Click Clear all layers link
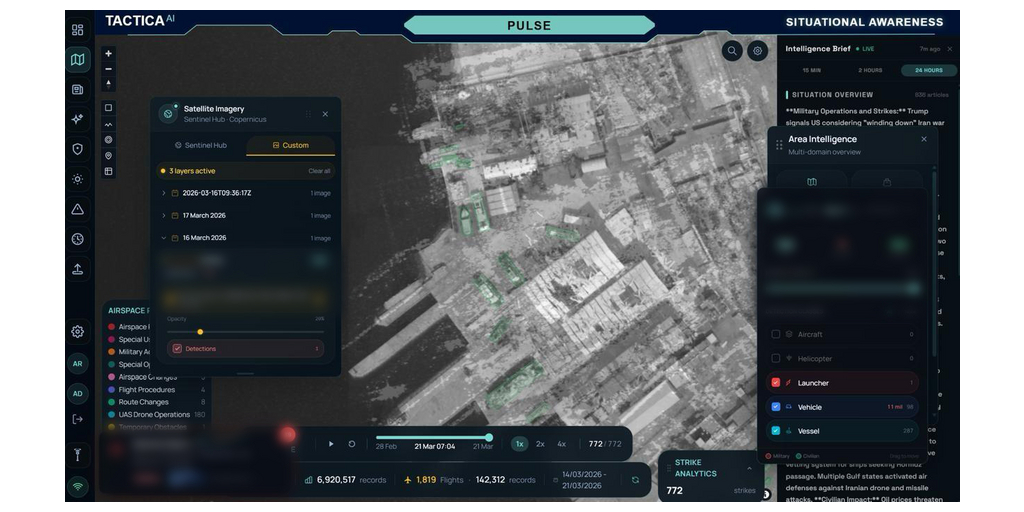 [319, 171]
